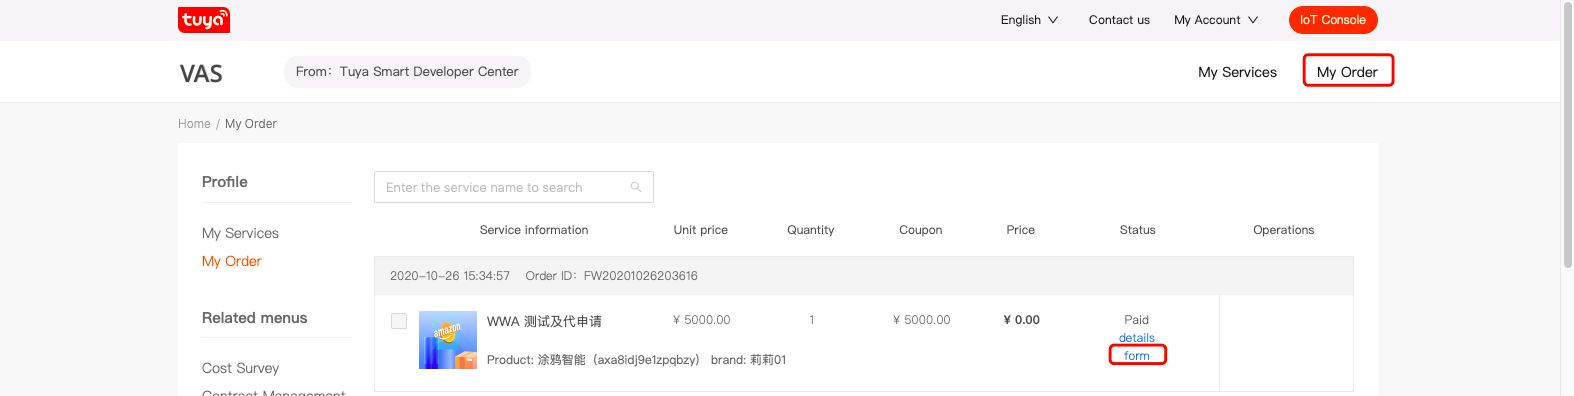1574x396 pixels.
Task: View order details link under Paid
Action: click(1137, 338)
